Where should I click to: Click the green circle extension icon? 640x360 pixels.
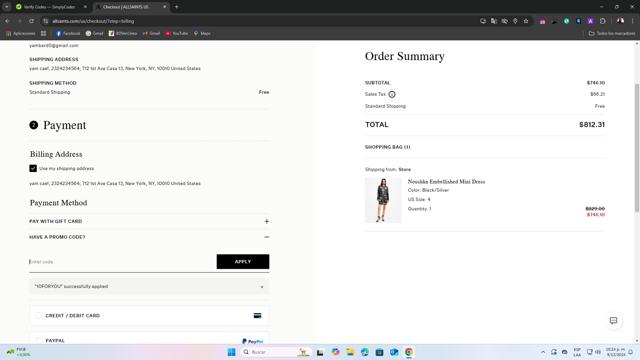point(566,21)
